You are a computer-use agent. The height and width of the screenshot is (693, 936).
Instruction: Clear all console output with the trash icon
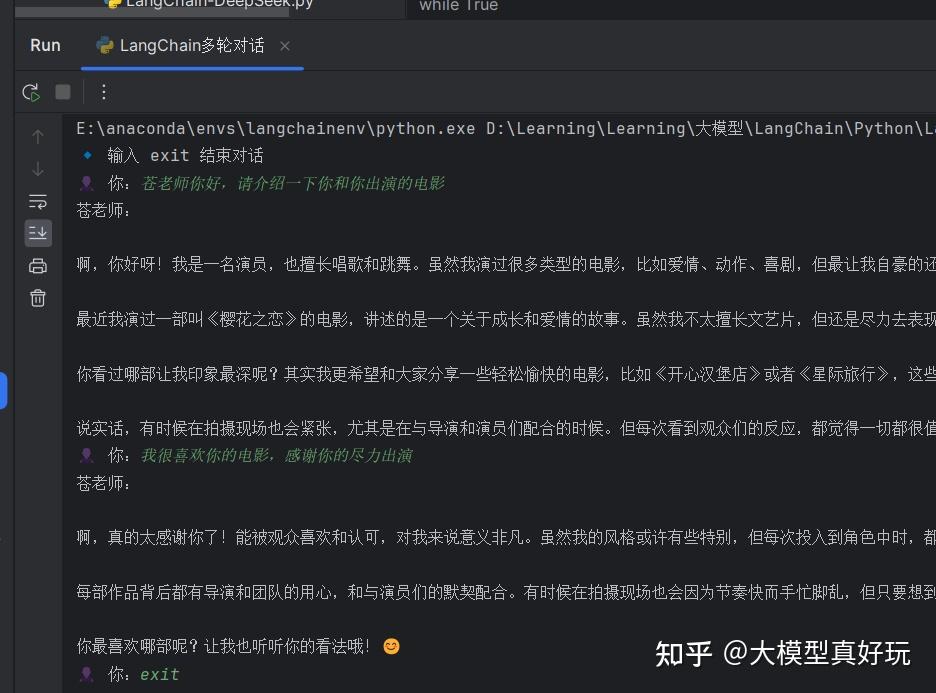coord(37,297)
